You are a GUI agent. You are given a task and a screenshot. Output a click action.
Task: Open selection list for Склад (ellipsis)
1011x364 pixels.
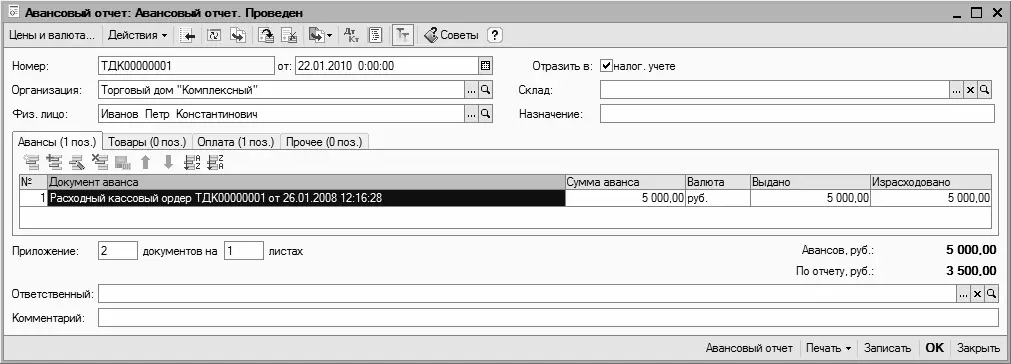point(956,90)
